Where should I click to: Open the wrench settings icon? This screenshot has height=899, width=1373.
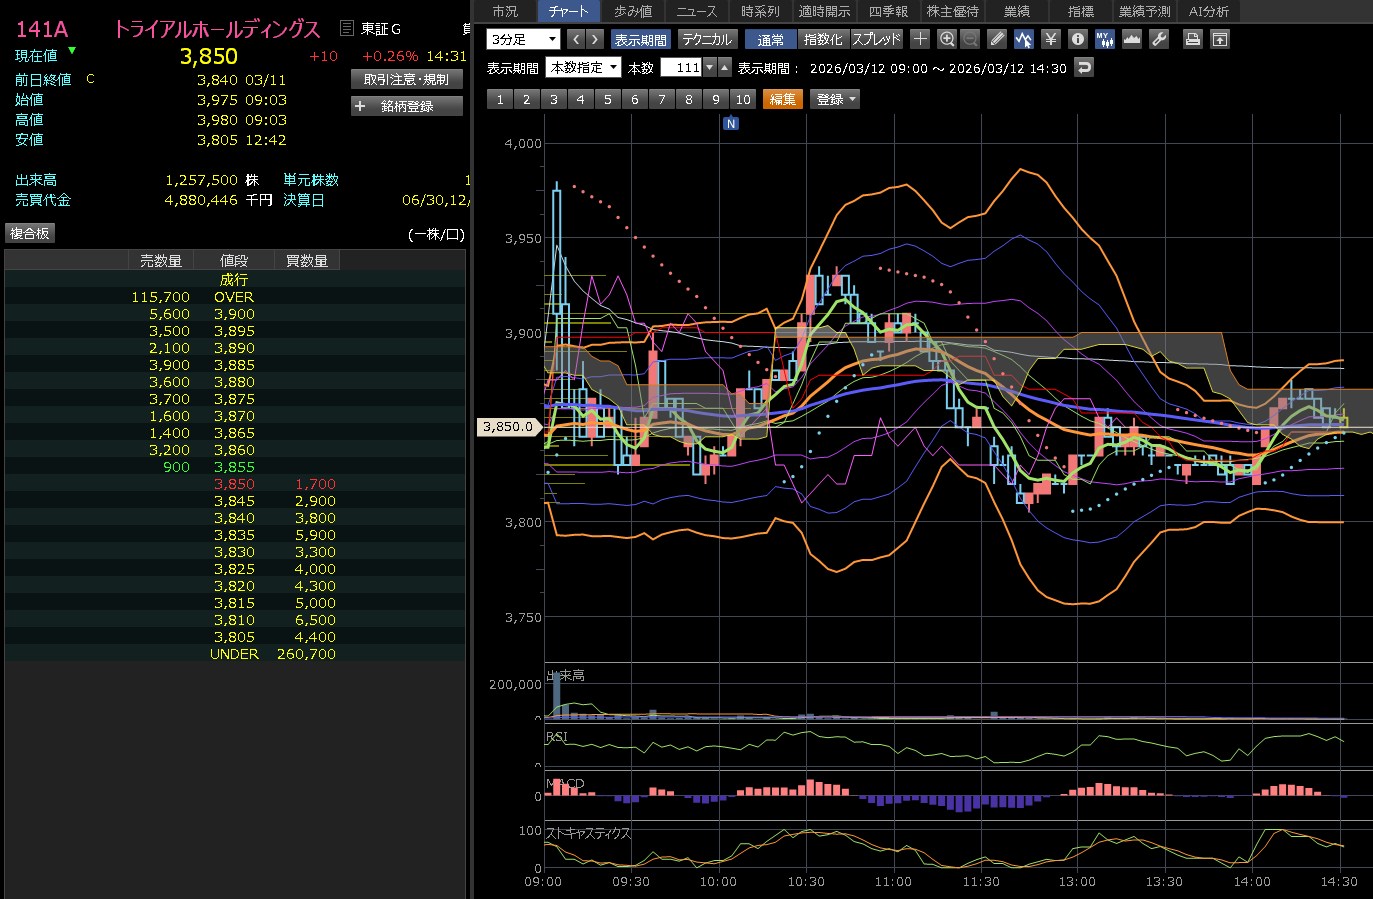(1159, 39)
